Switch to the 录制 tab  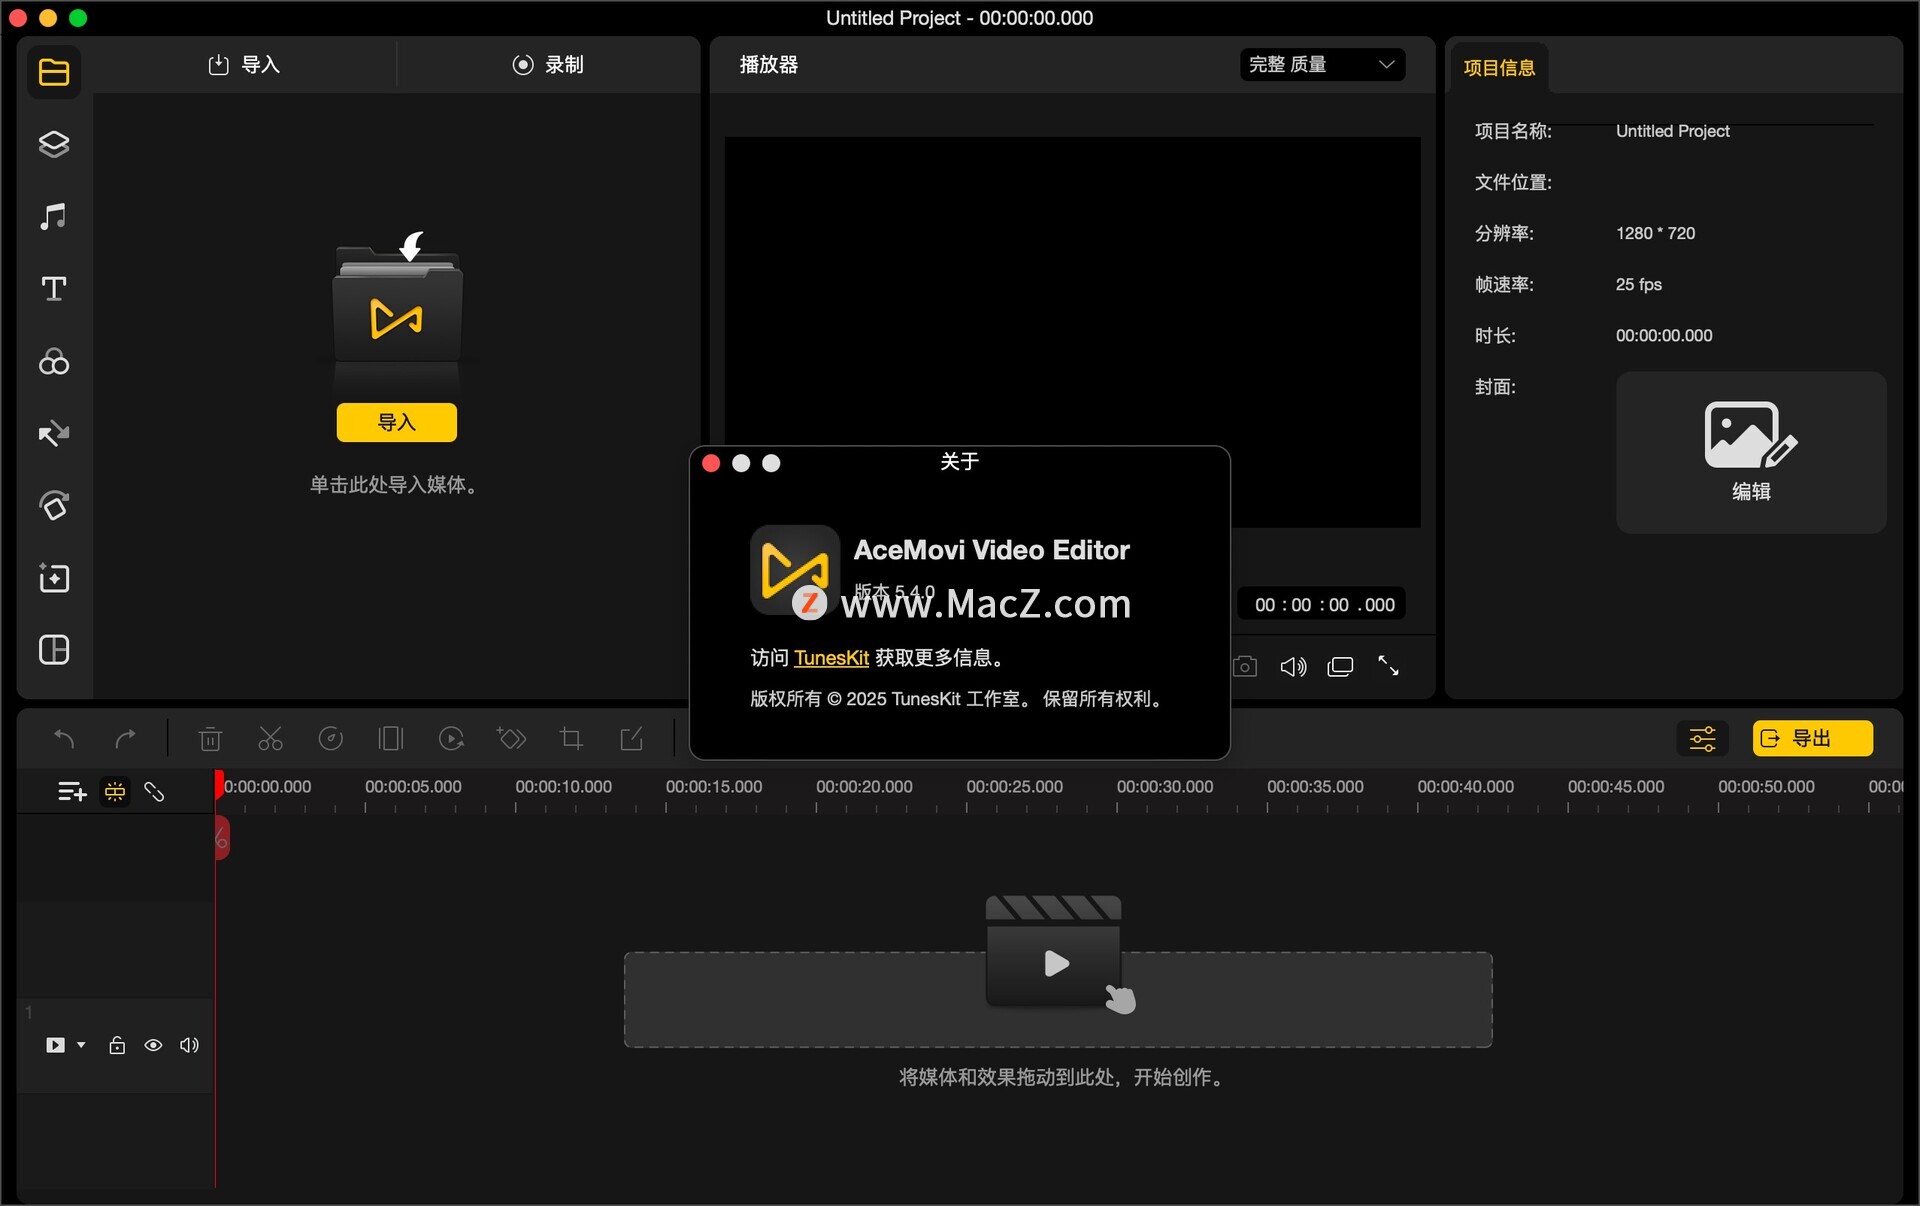point(548,65)
